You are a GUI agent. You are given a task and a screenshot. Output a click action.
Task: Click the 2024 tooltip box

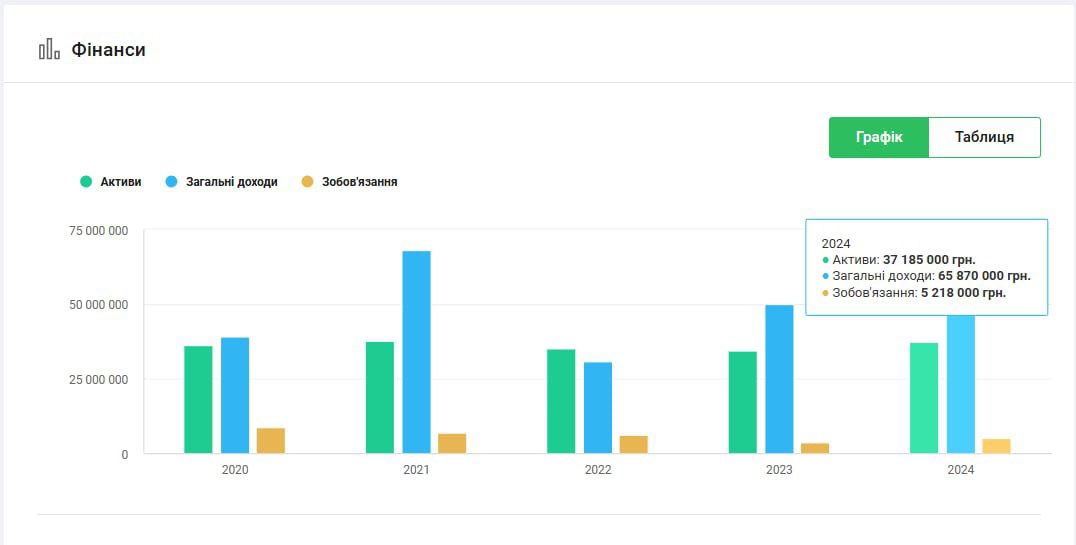click(x=926, y=267)
